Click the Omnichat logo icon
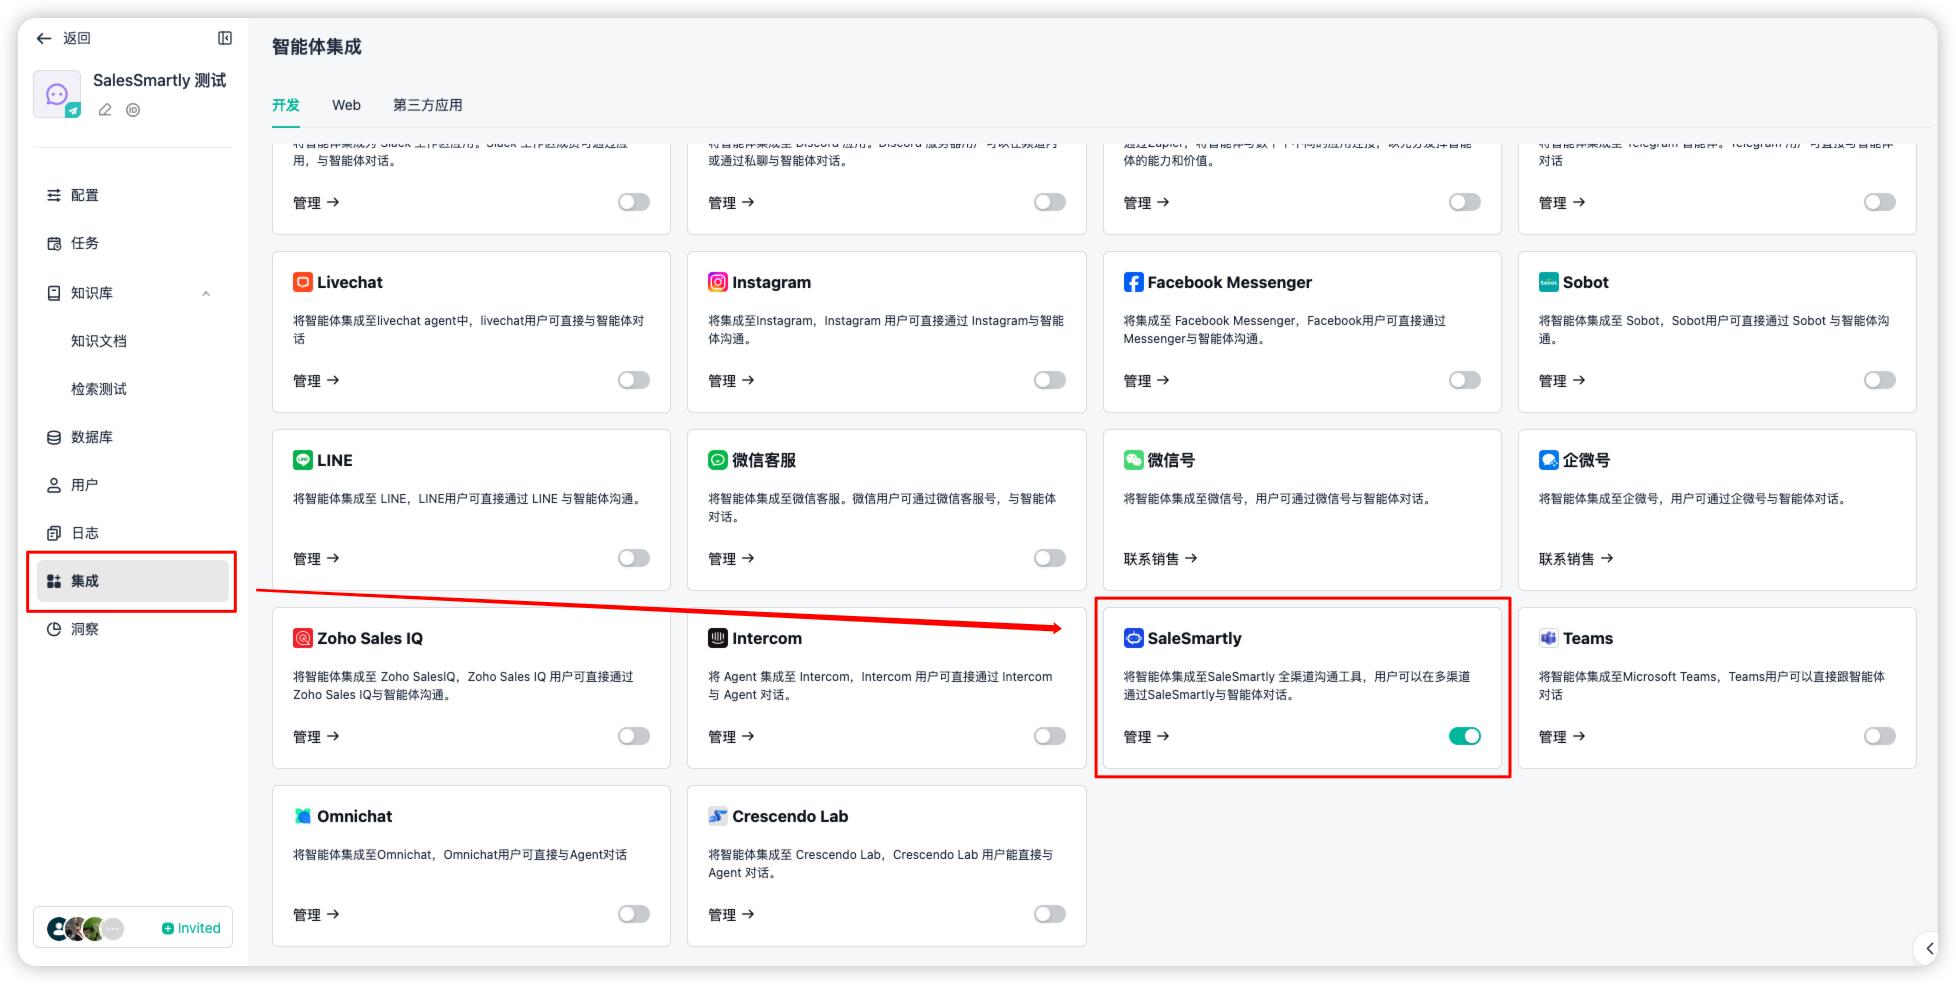This screenshot has height=984, width=1956. pyautogui.click(x=302, y=816)
